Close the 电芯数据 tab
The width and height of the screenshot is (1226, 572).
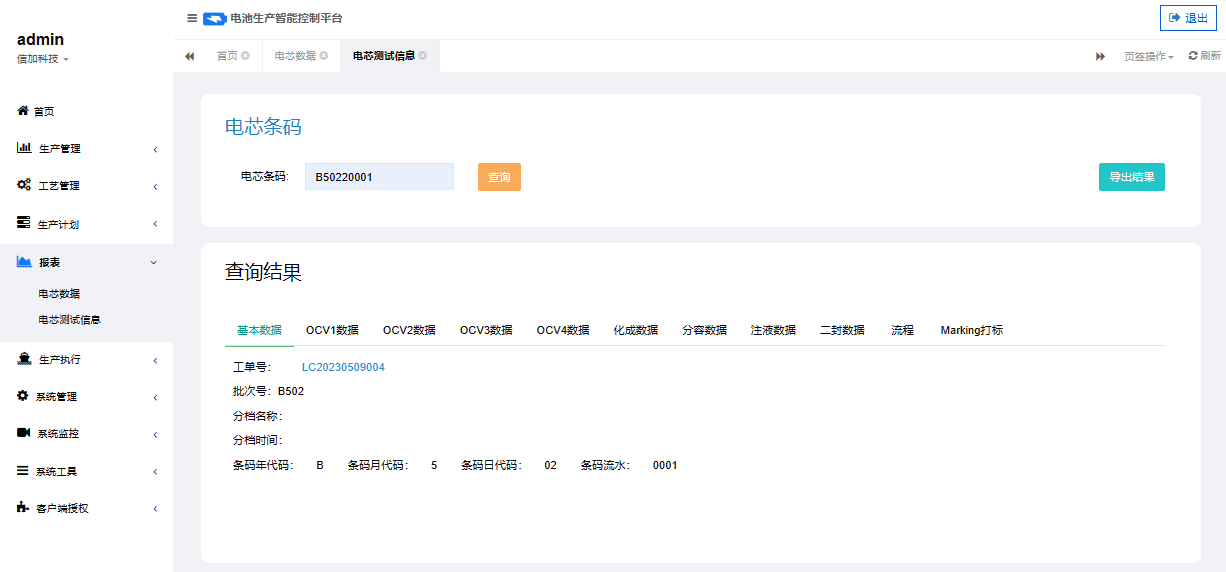coord(323,56)
